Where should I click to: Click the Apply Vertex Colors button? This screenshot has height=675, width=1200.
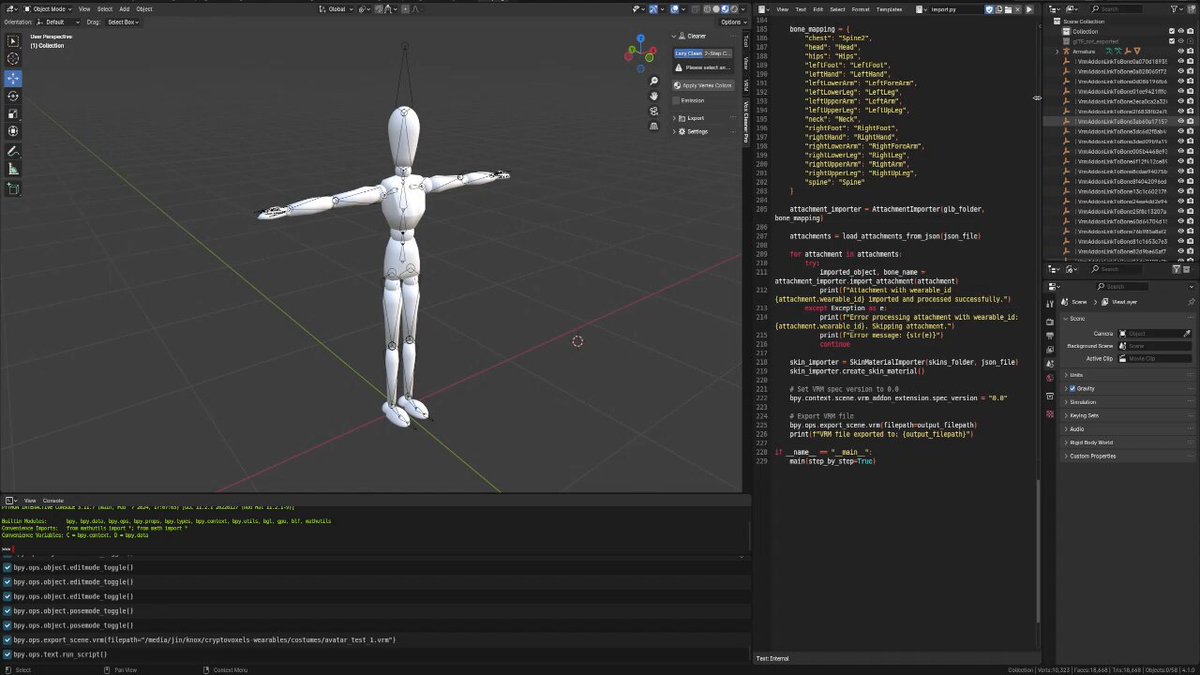[704, 85]
